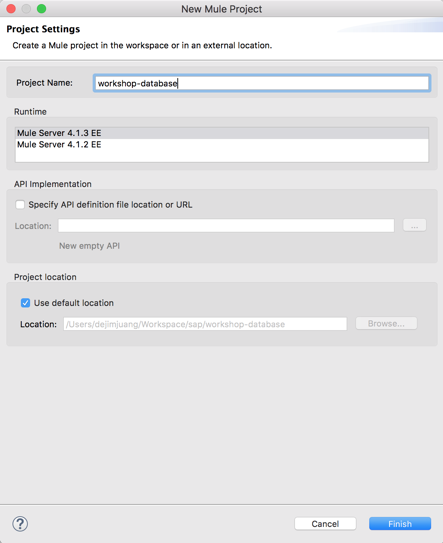Click the red close window button
The width and height of the screenshot is (443, 543).
(x=11, y=9)
